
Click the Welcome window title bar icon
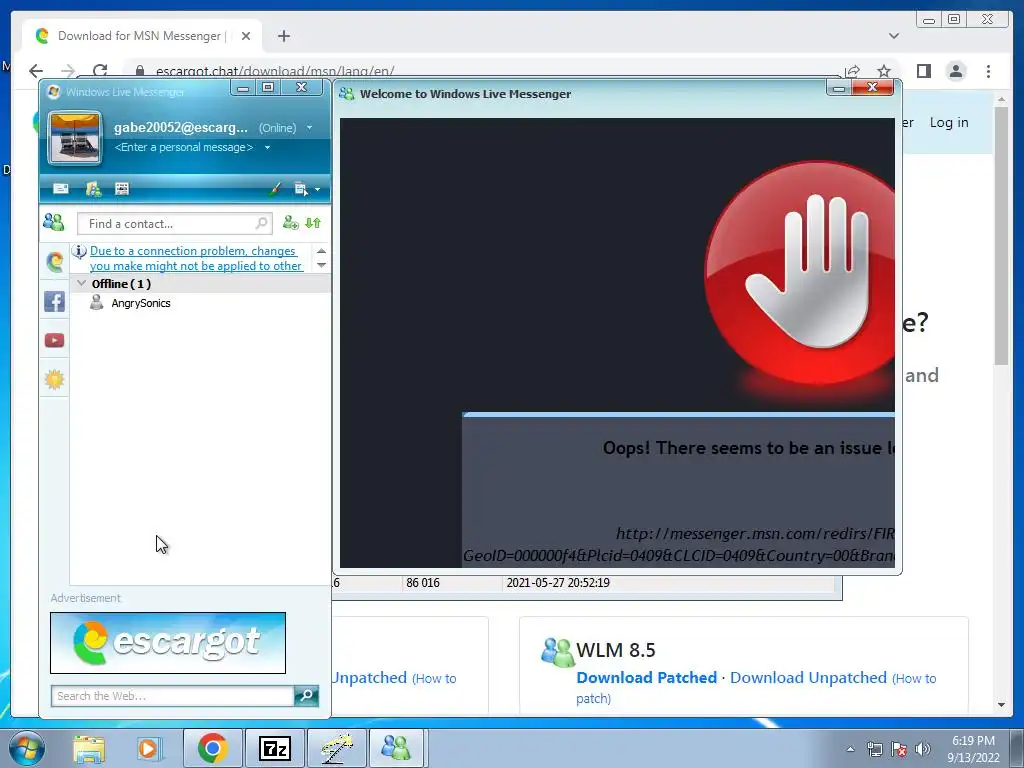click(347, 94)
